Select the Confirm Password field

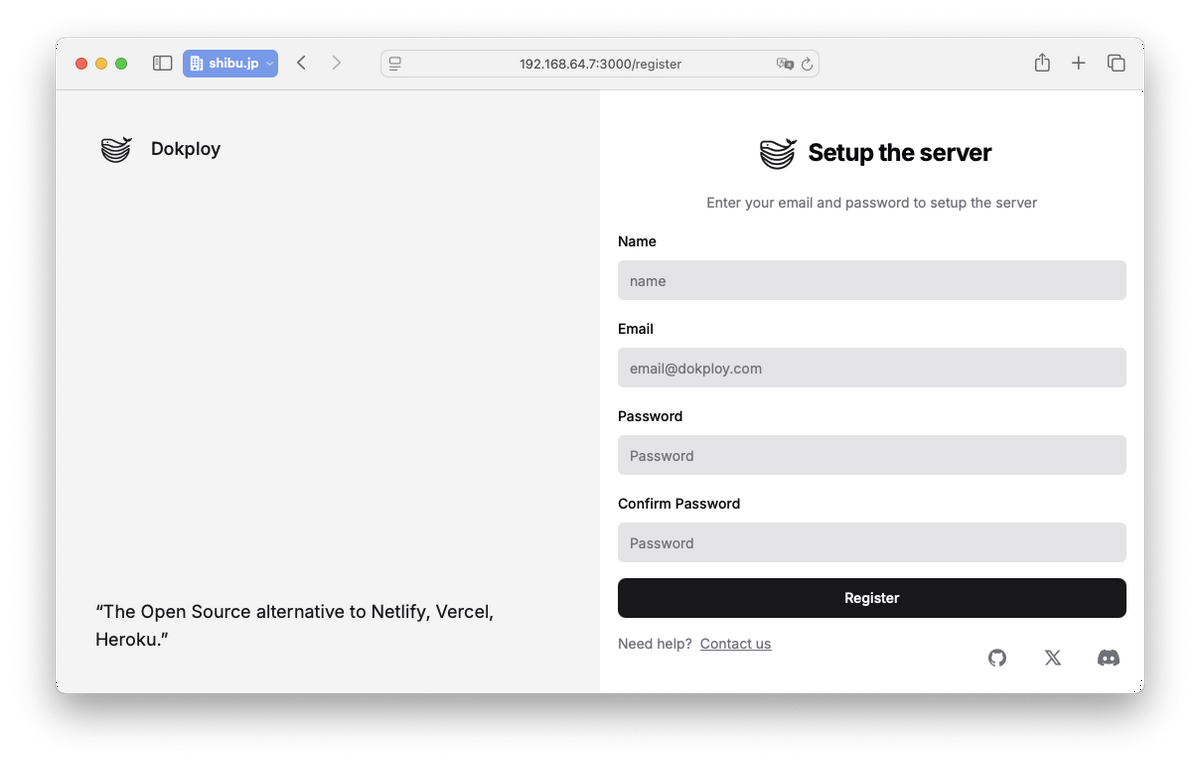872,543
